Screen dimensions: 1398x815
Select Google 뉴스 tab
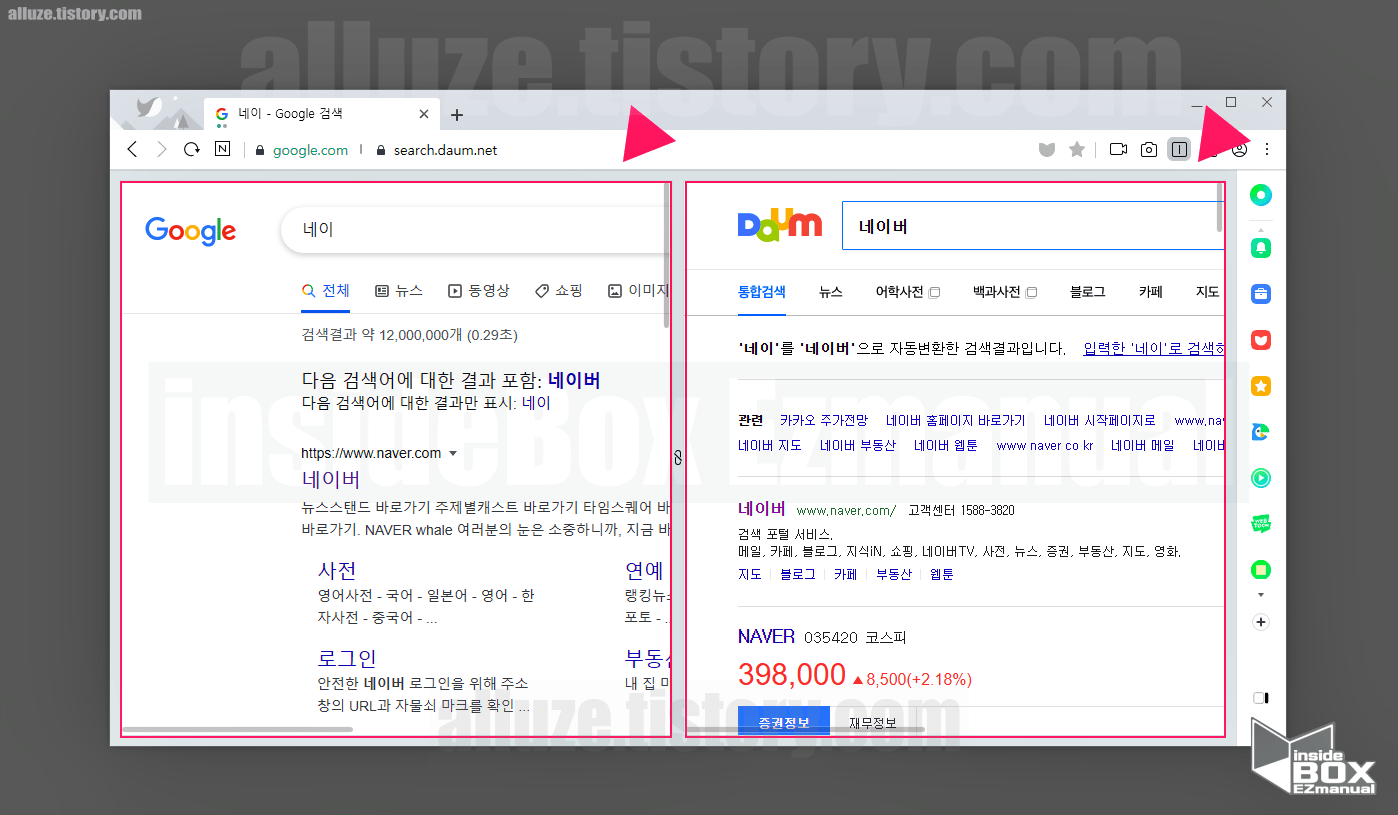(x=399, y=291)
